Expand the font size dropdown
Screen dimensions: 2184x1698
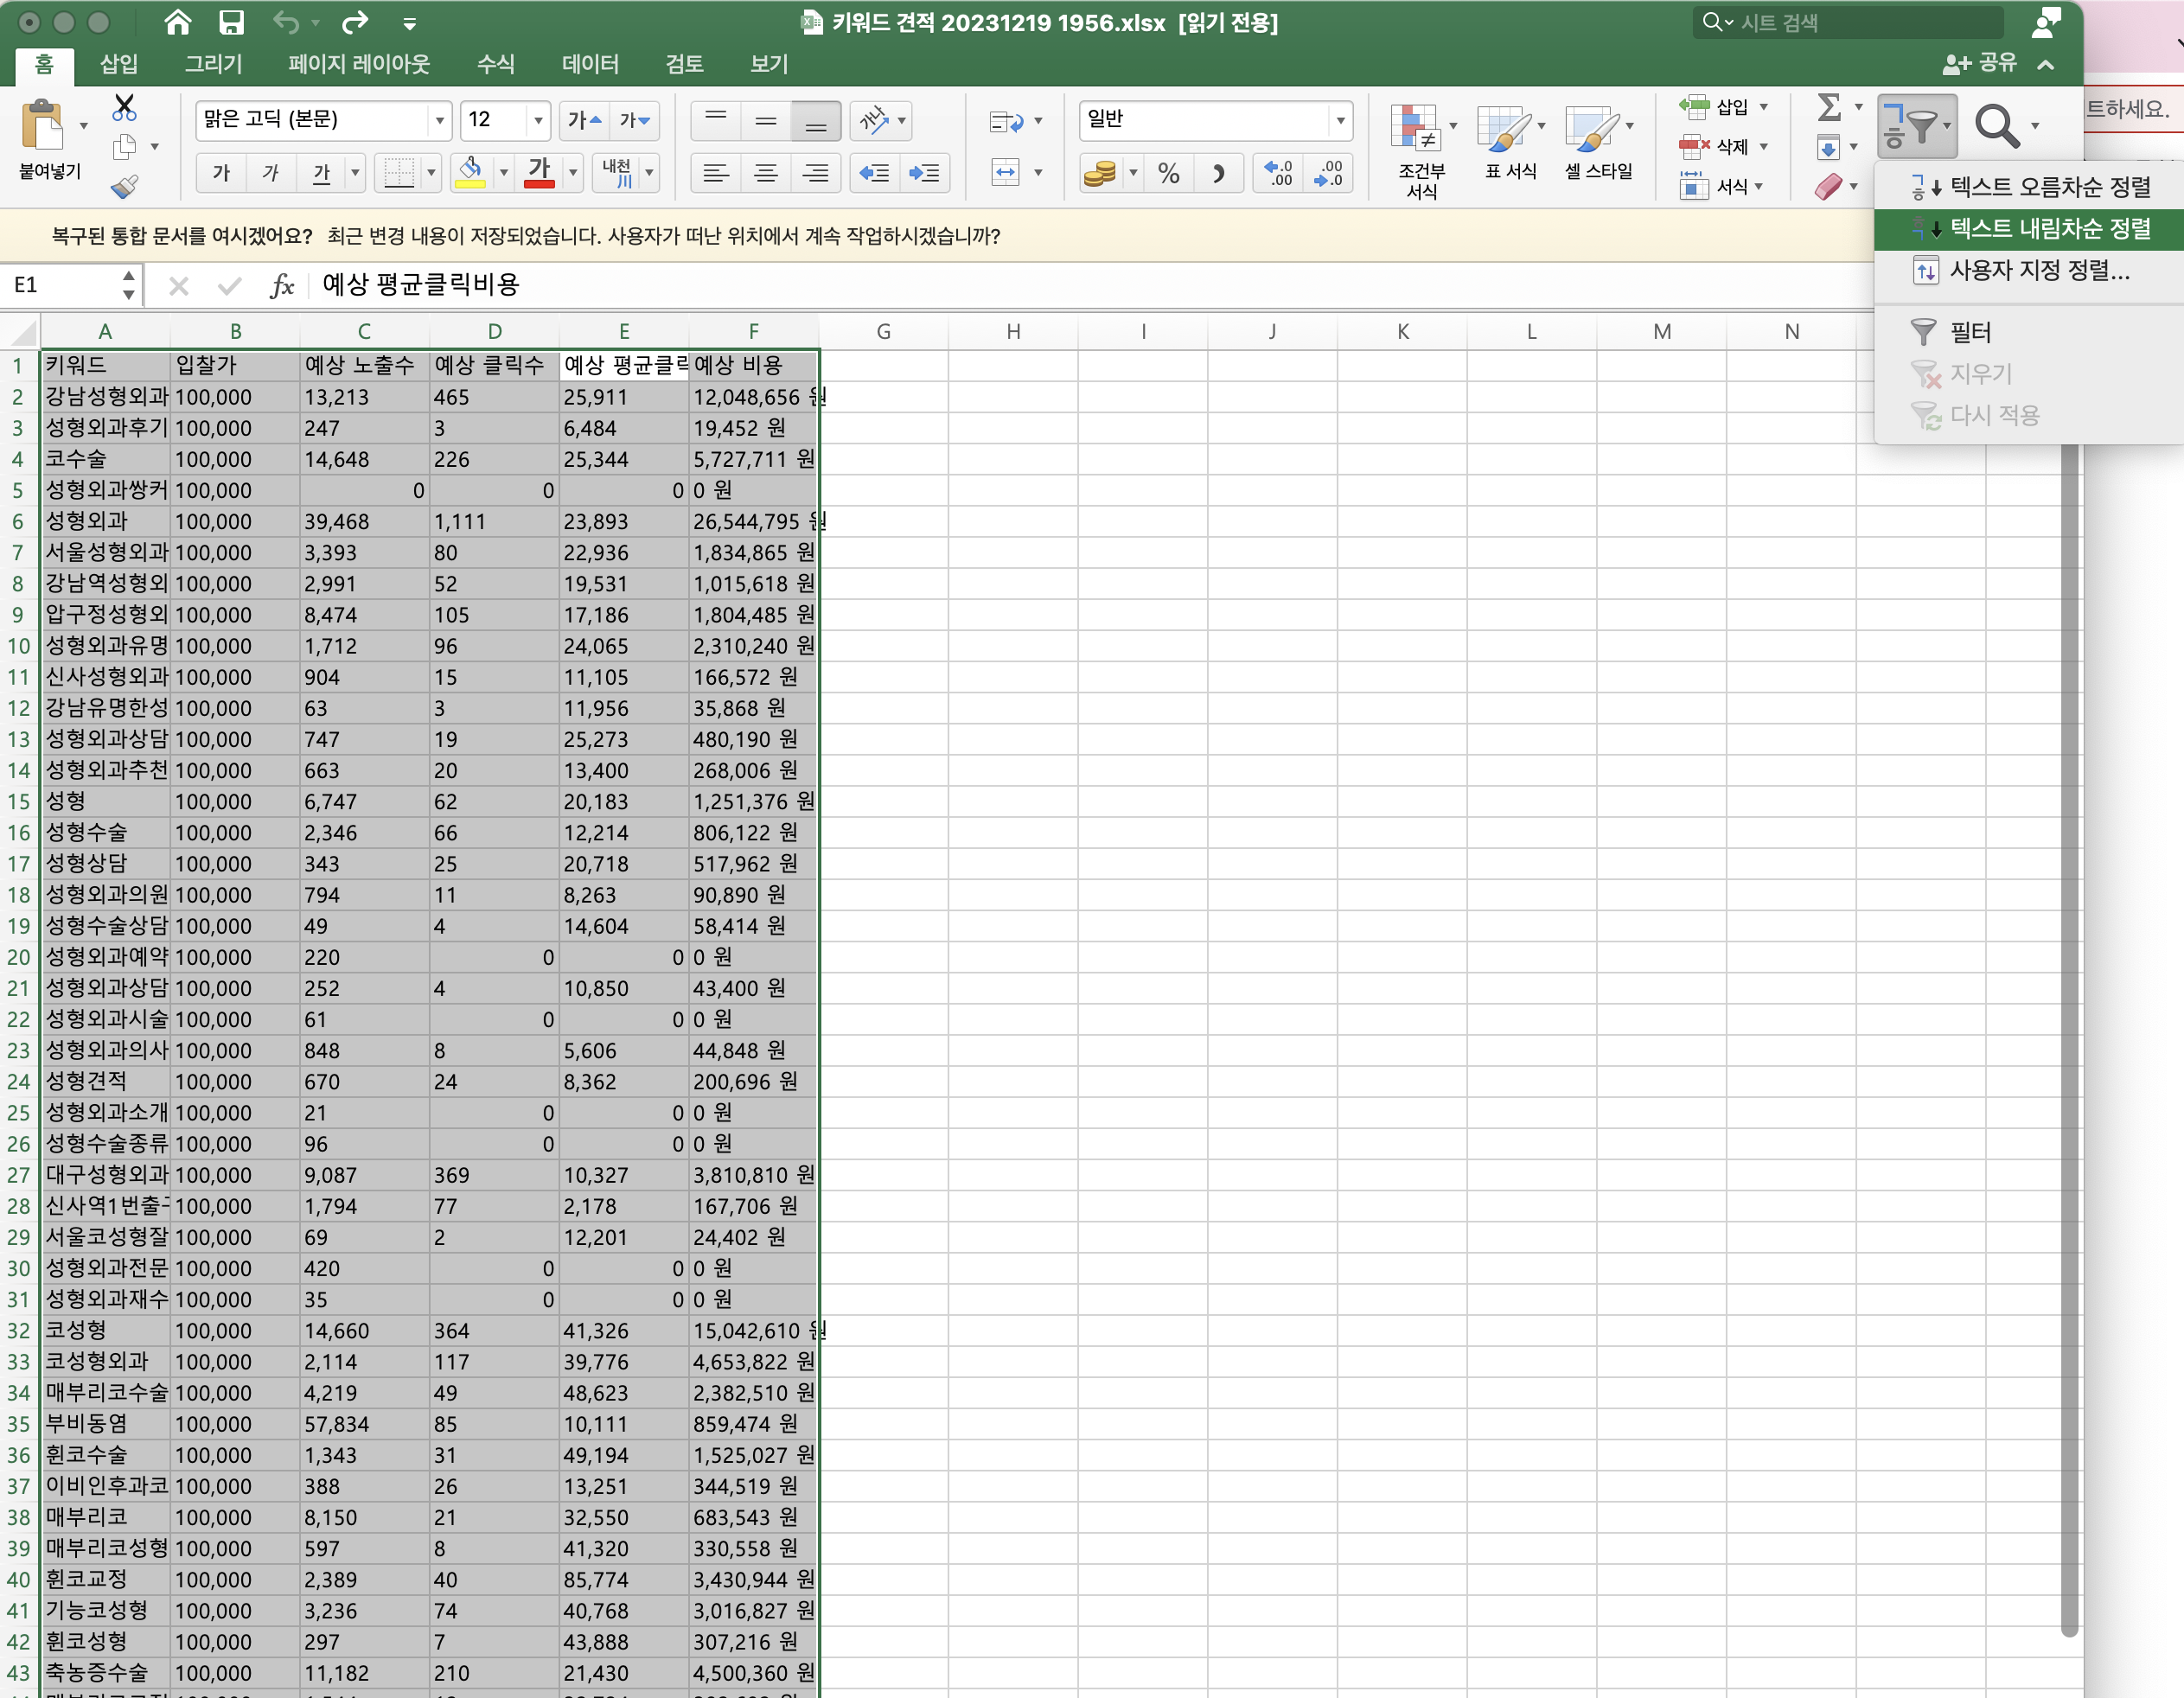tap(538, 120)
